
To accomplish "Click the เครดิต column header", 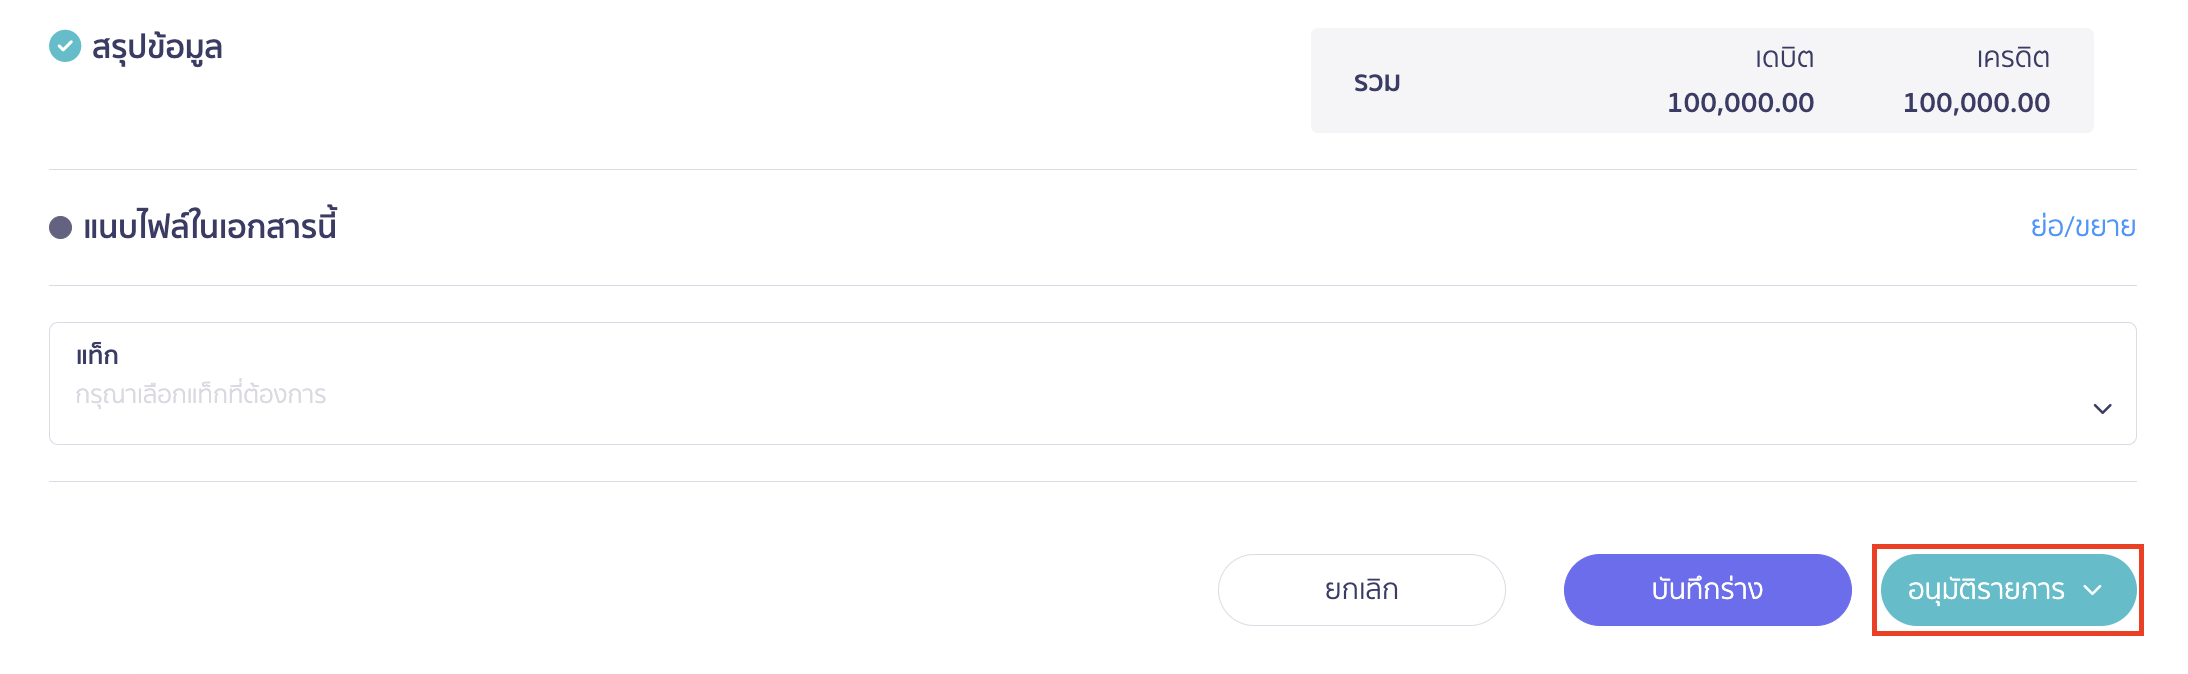I will point(2012,58).
